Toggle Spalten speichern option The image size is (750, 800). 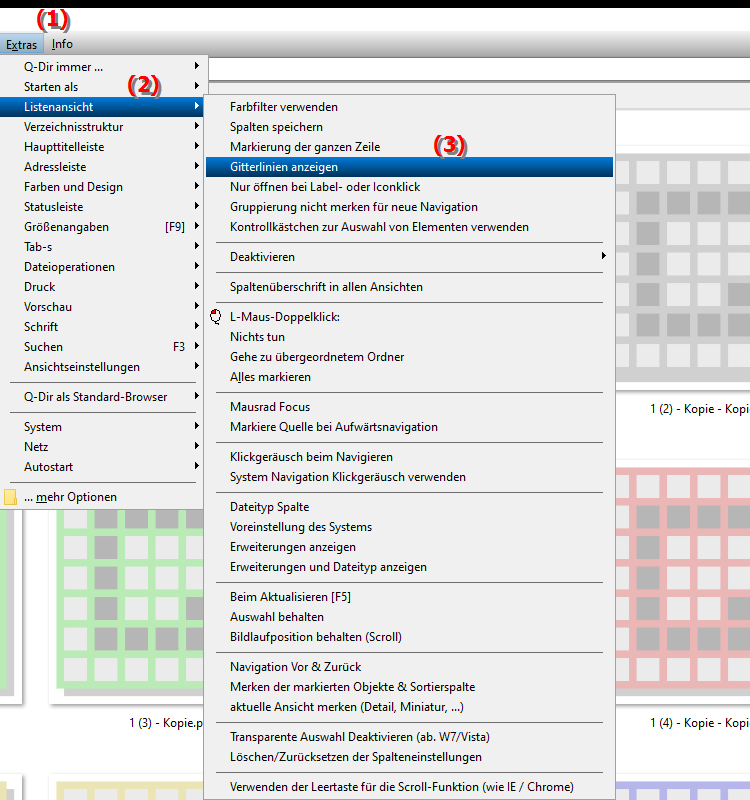click(x=409, y=127)
